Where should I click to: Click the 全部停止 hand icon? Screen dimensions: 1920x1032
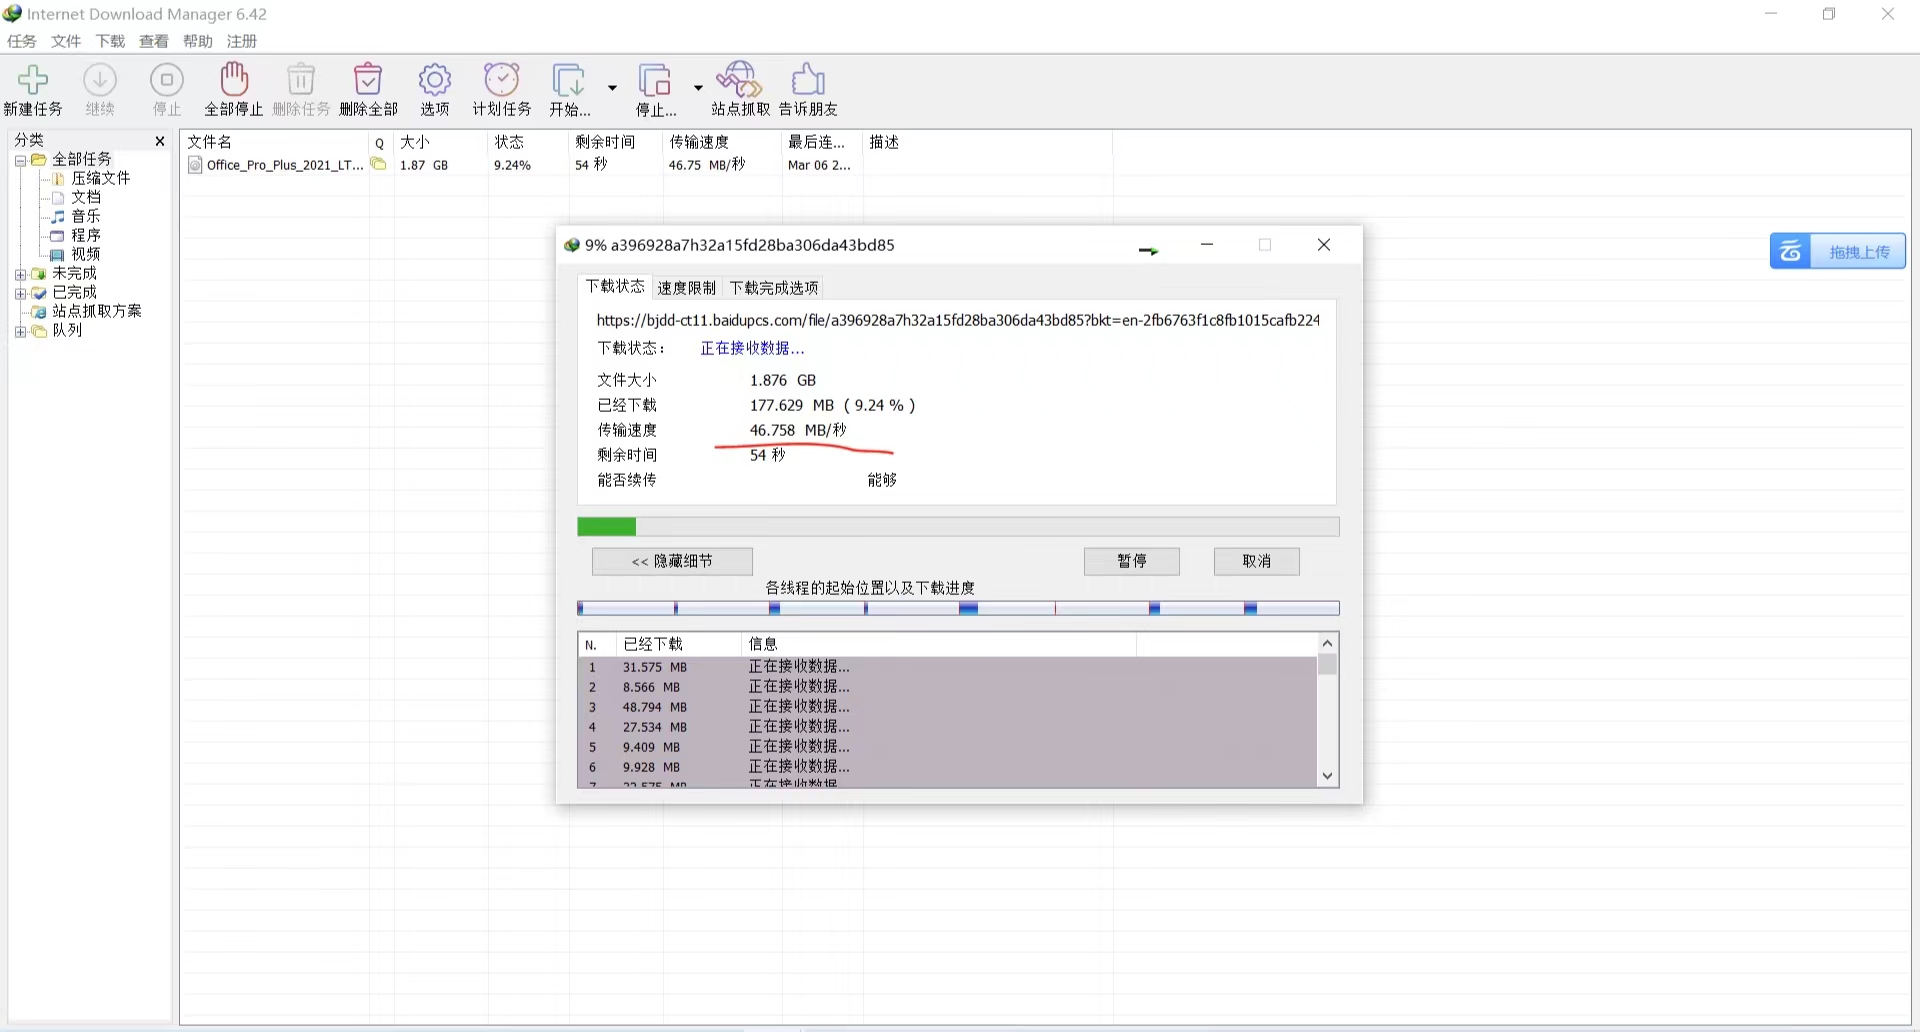point(234,79)
